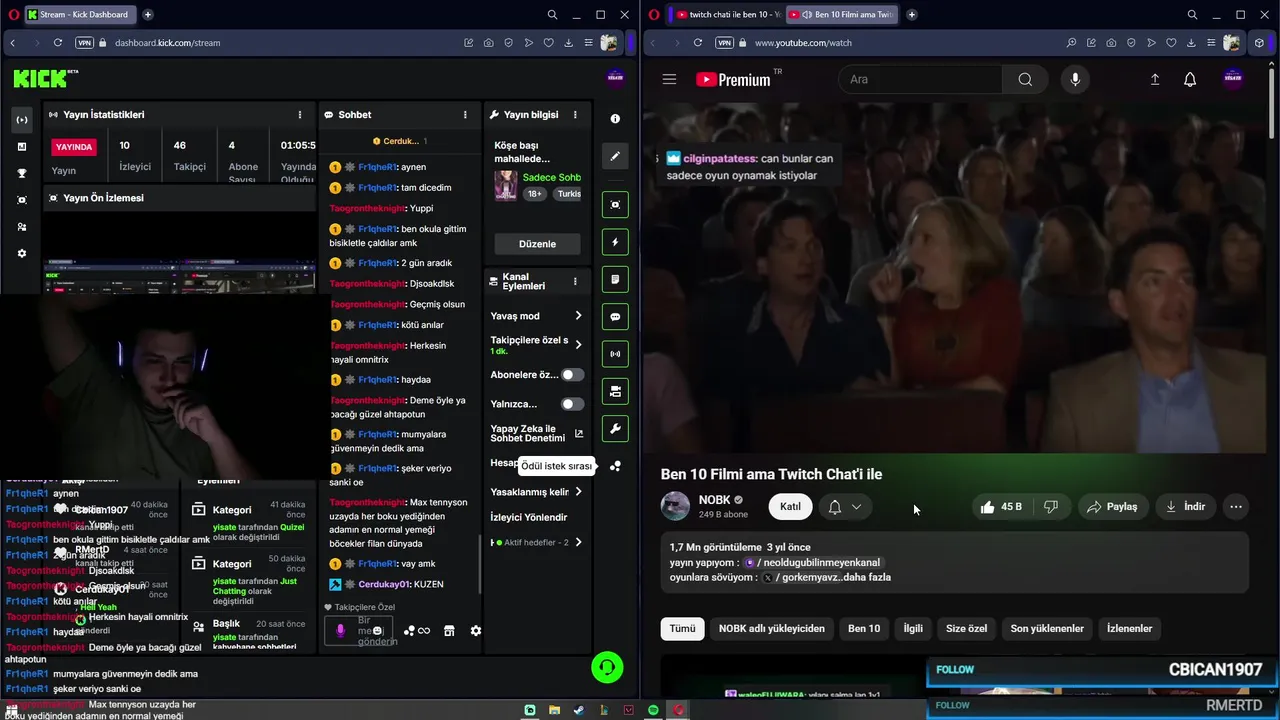Viewport: 1280px width, 720px height.
Task: Dislike the Ben 10 video
Action: click(x=1050, y=507)
